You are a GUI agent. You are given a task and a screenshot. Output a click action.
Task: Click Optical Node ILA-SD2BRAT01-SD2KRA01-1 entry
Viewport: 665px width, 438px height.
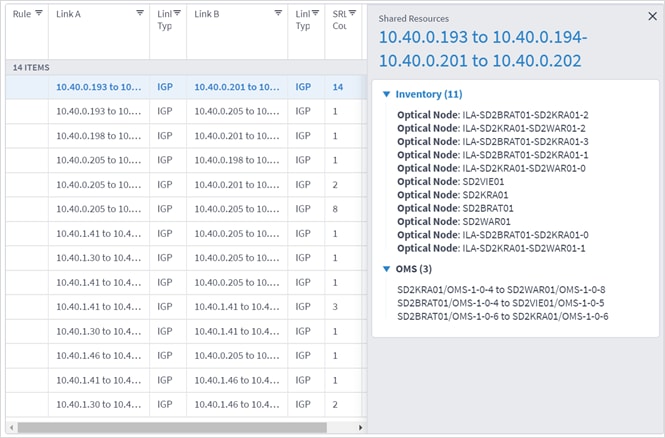click(x=493, y=155)
